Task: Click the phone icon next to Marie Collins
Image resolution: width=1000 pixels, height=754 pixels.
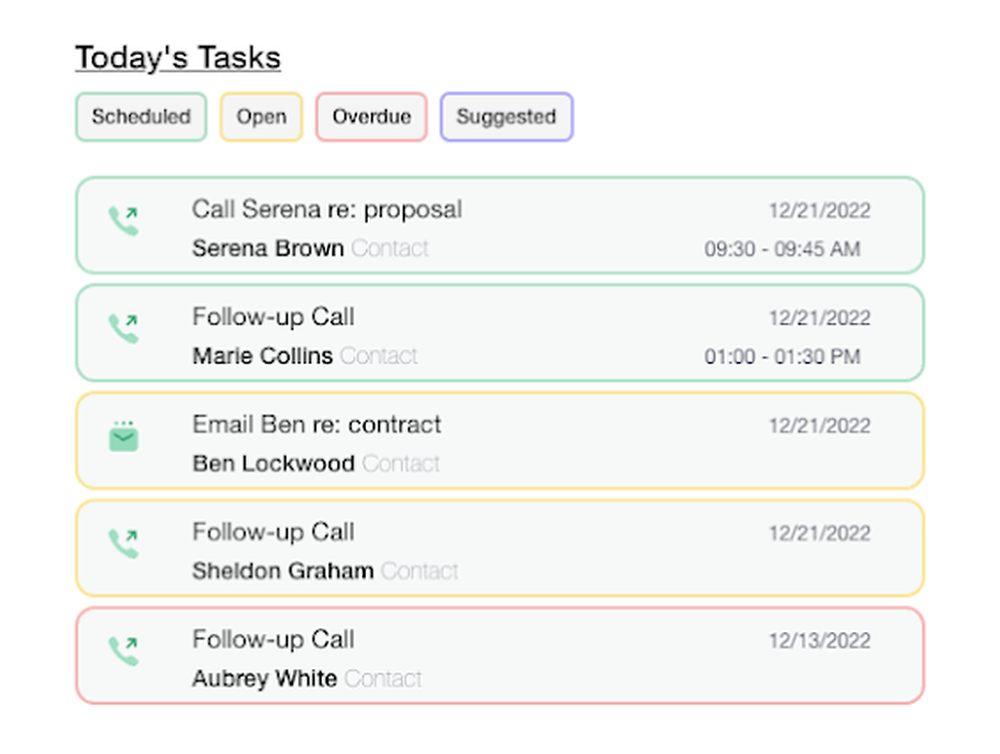Action: 124,328
